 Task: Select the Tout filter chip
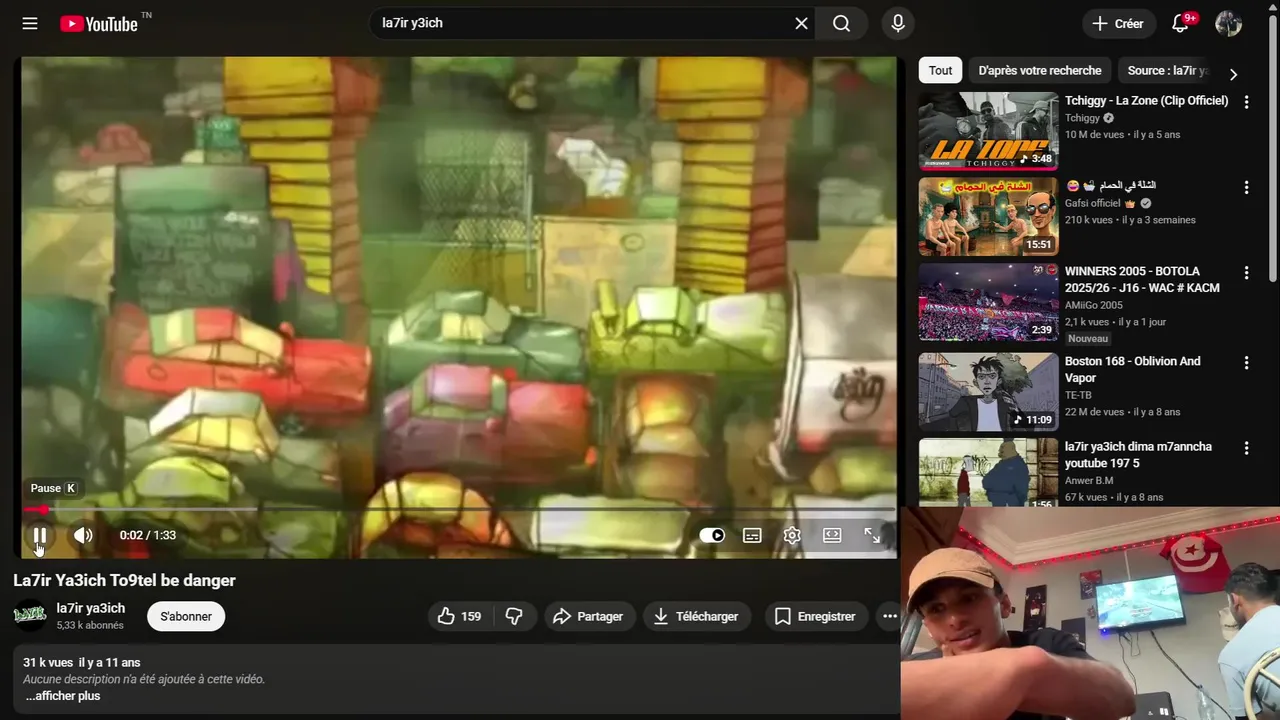940,70
